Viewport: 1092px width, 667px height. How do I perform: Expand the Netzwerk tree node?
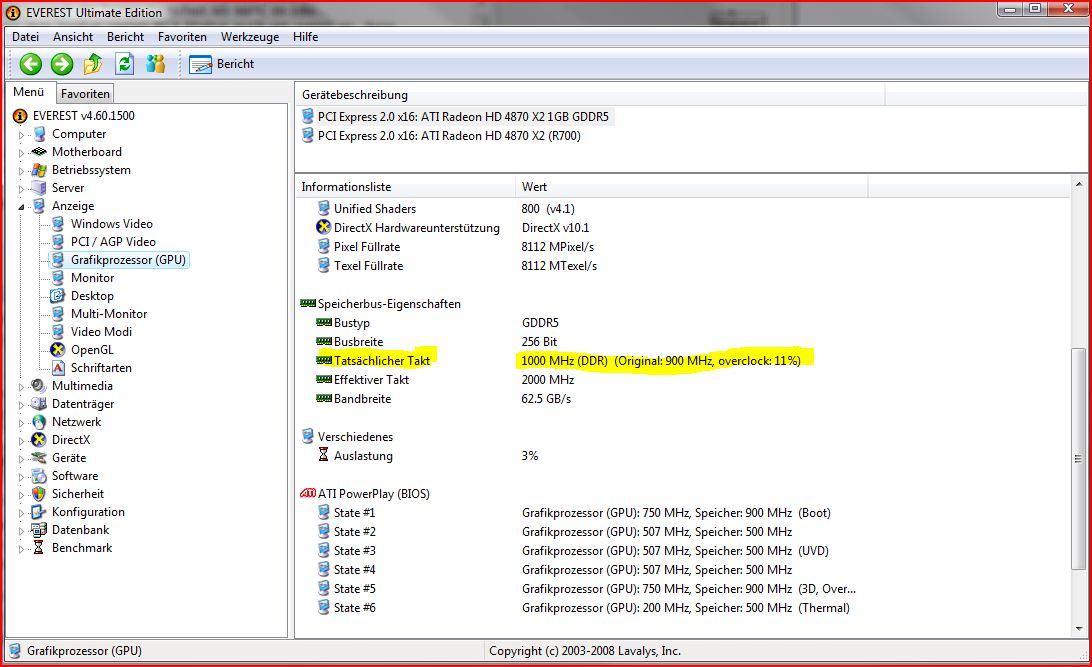(21, 423)
